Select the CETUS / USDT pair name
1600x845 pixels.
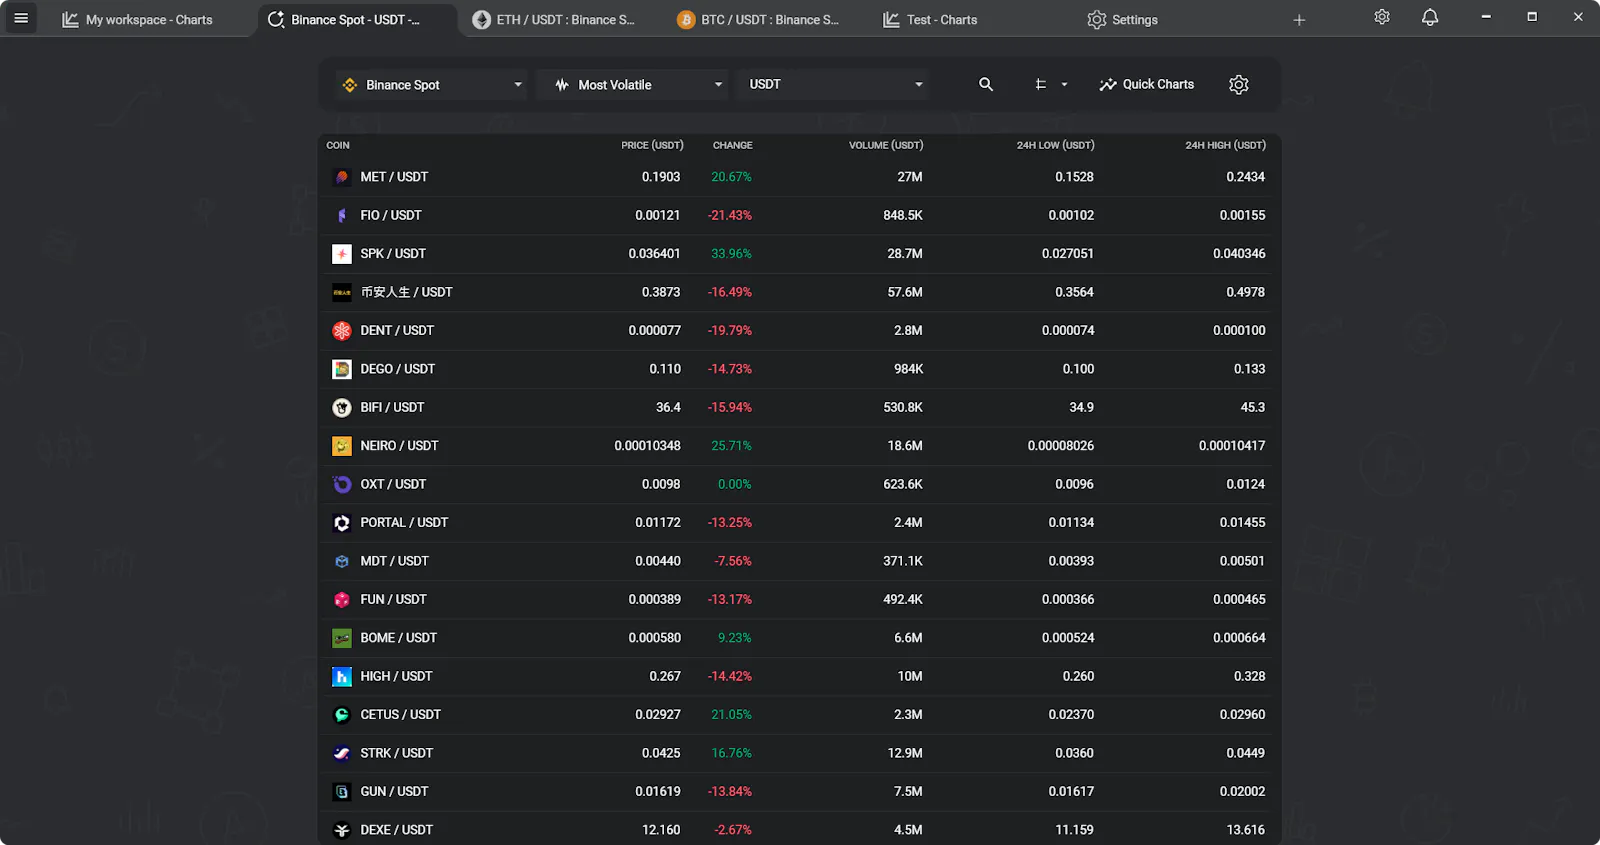(400, 715)
